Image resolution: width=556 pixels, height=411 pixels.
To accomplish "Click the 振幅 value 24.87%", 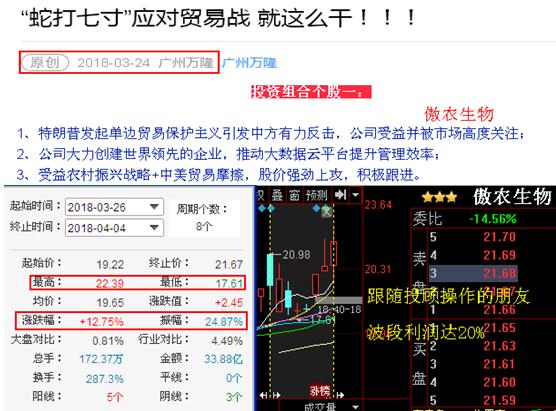I will [224, 322].
